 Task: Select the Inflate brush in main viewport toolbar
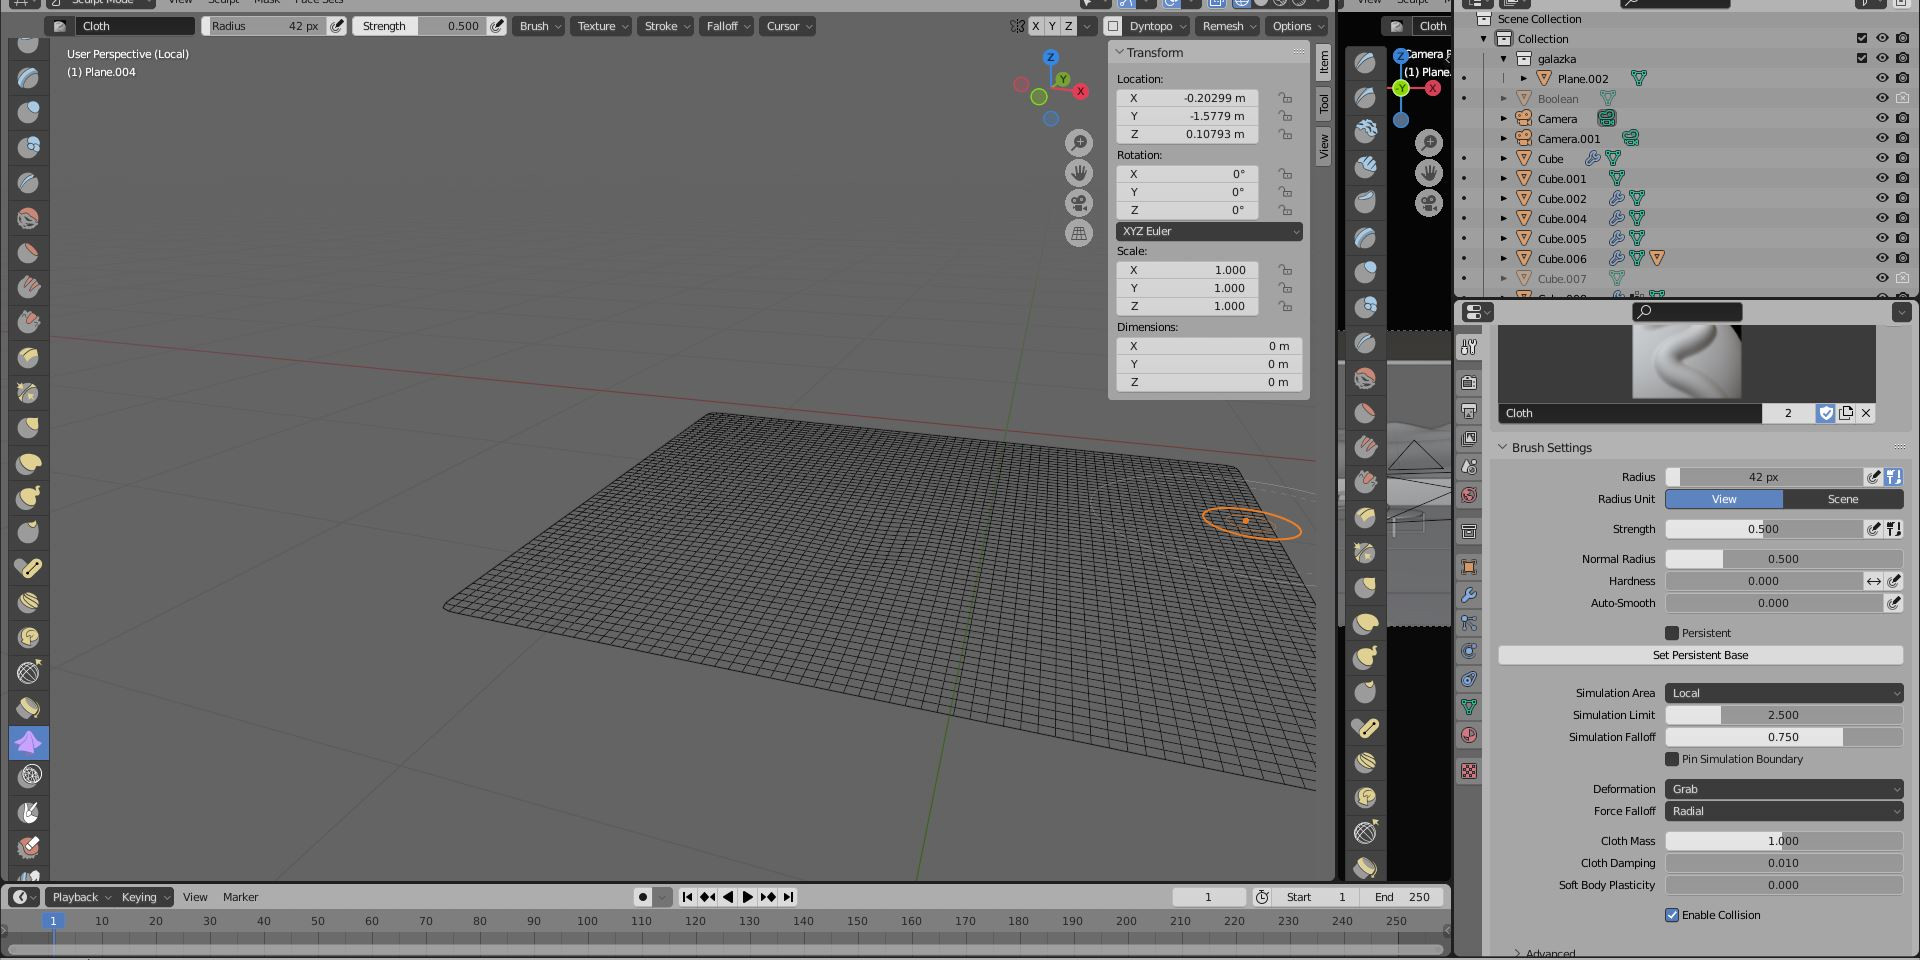29,112
